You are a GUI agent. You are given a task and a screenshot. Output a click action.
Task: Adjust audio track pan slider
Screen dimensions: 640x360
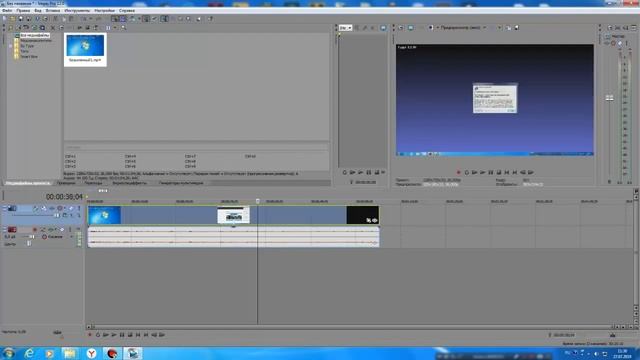(x=29, y=244)
